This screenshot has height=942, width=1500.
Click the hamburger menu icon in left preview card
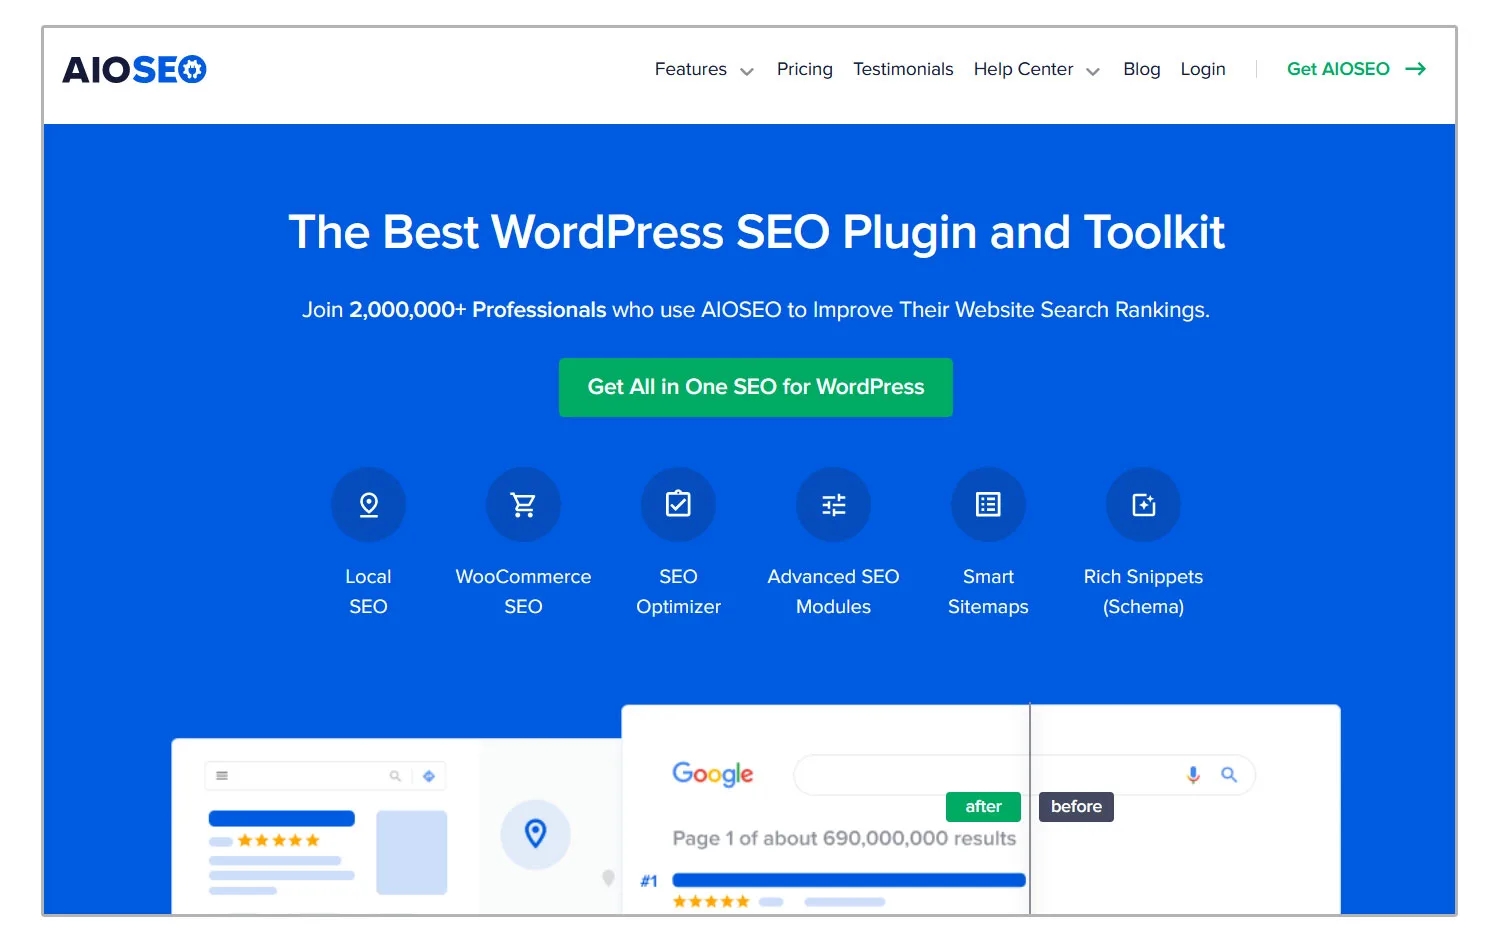click(222, 776)
